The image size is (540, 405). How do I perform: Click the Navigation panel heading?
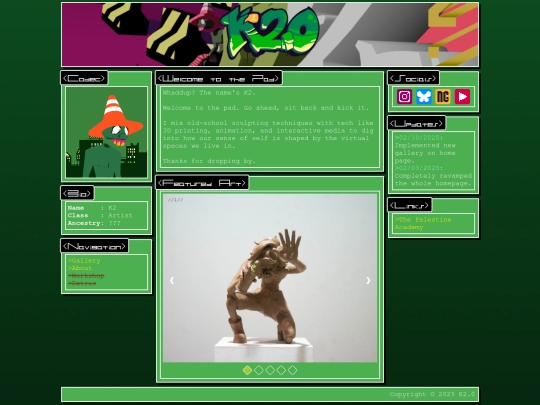pyautogui.click(x=94, y=246)
